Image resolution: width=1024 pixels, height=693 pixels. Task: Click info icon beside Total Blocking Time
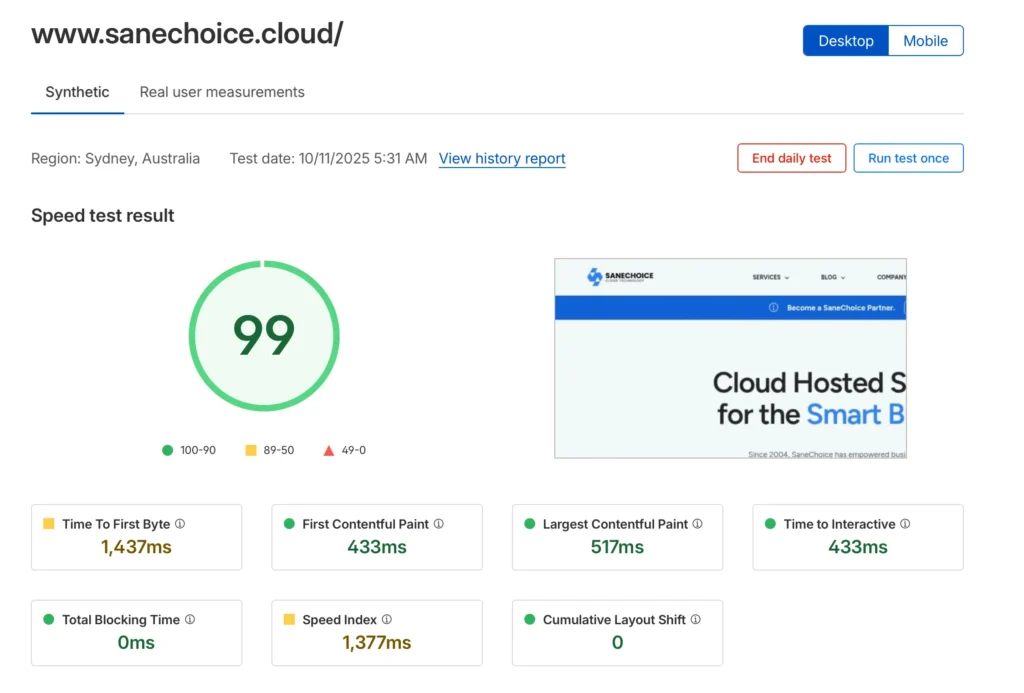click(190, 619)
